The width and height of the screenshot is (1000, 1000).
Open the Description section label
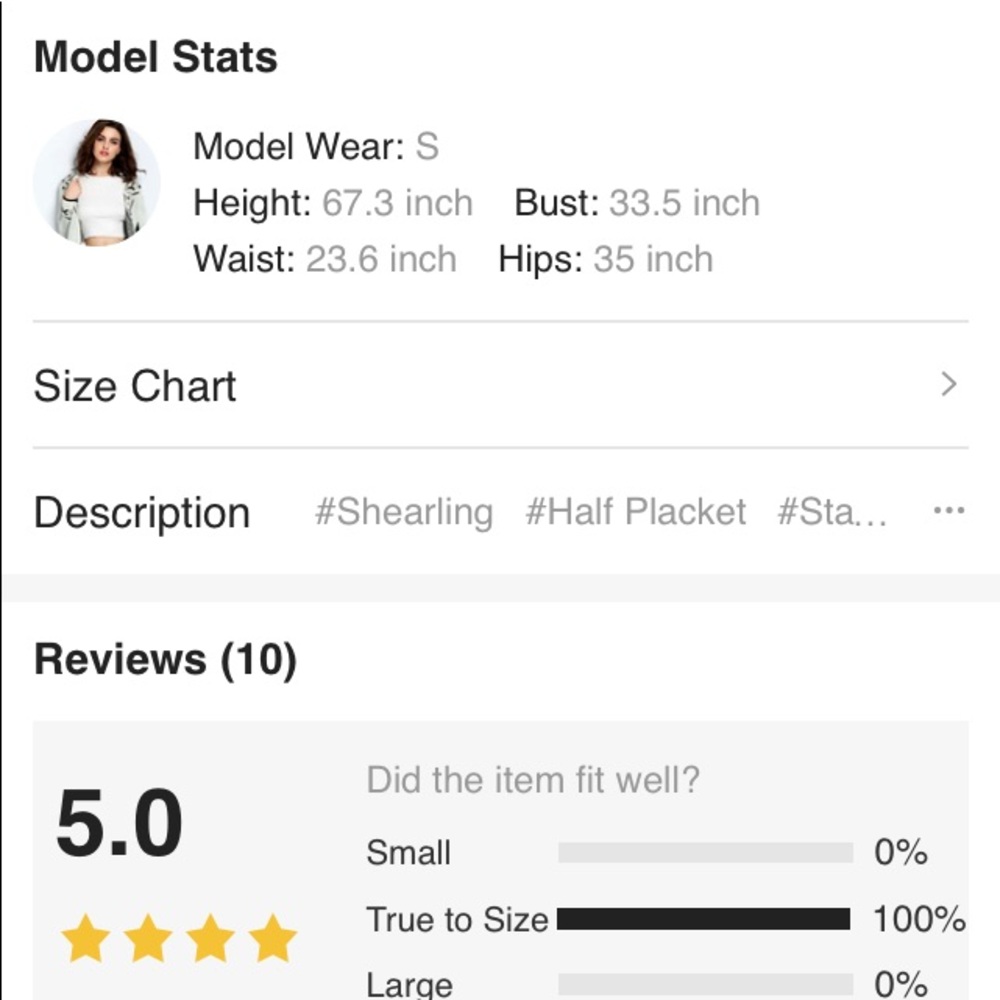(142, 512)
